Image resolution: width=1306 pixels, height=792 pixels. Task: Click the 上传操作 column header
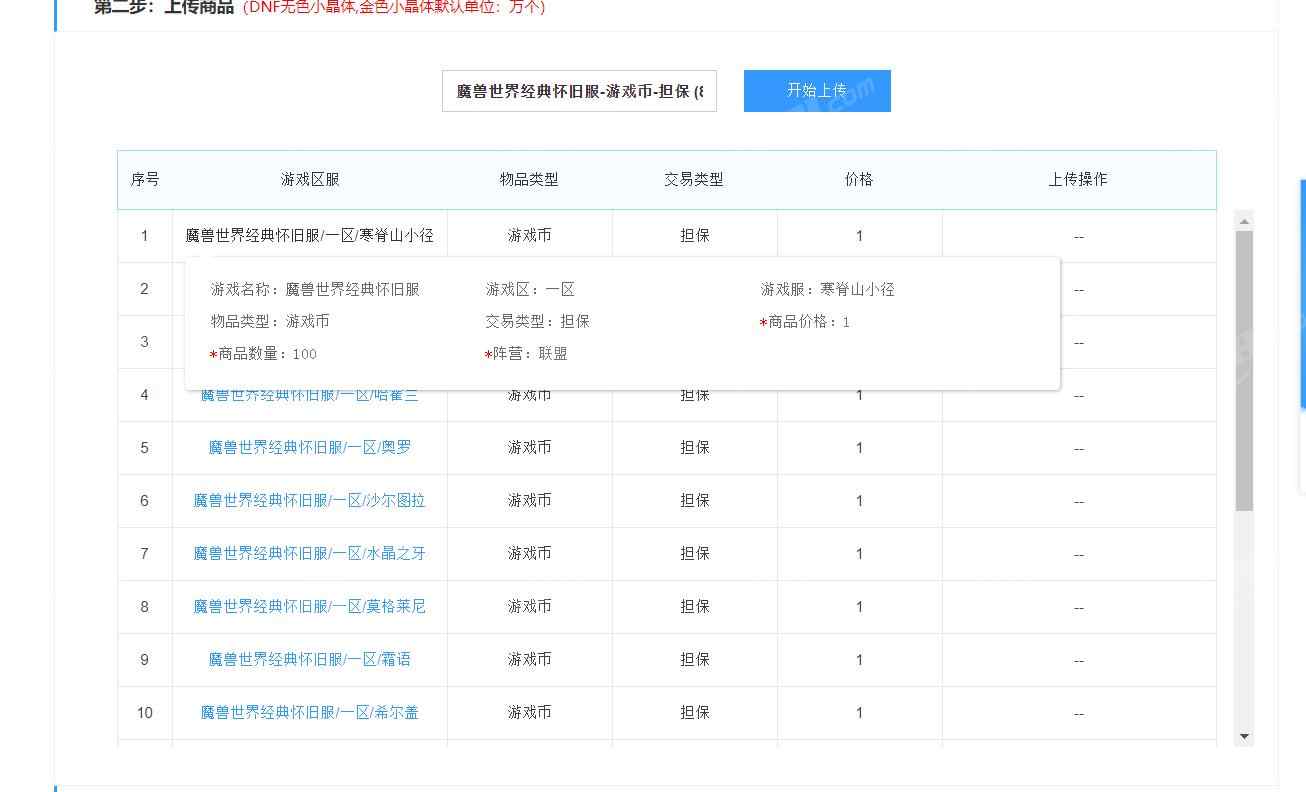click(1078, 180)
